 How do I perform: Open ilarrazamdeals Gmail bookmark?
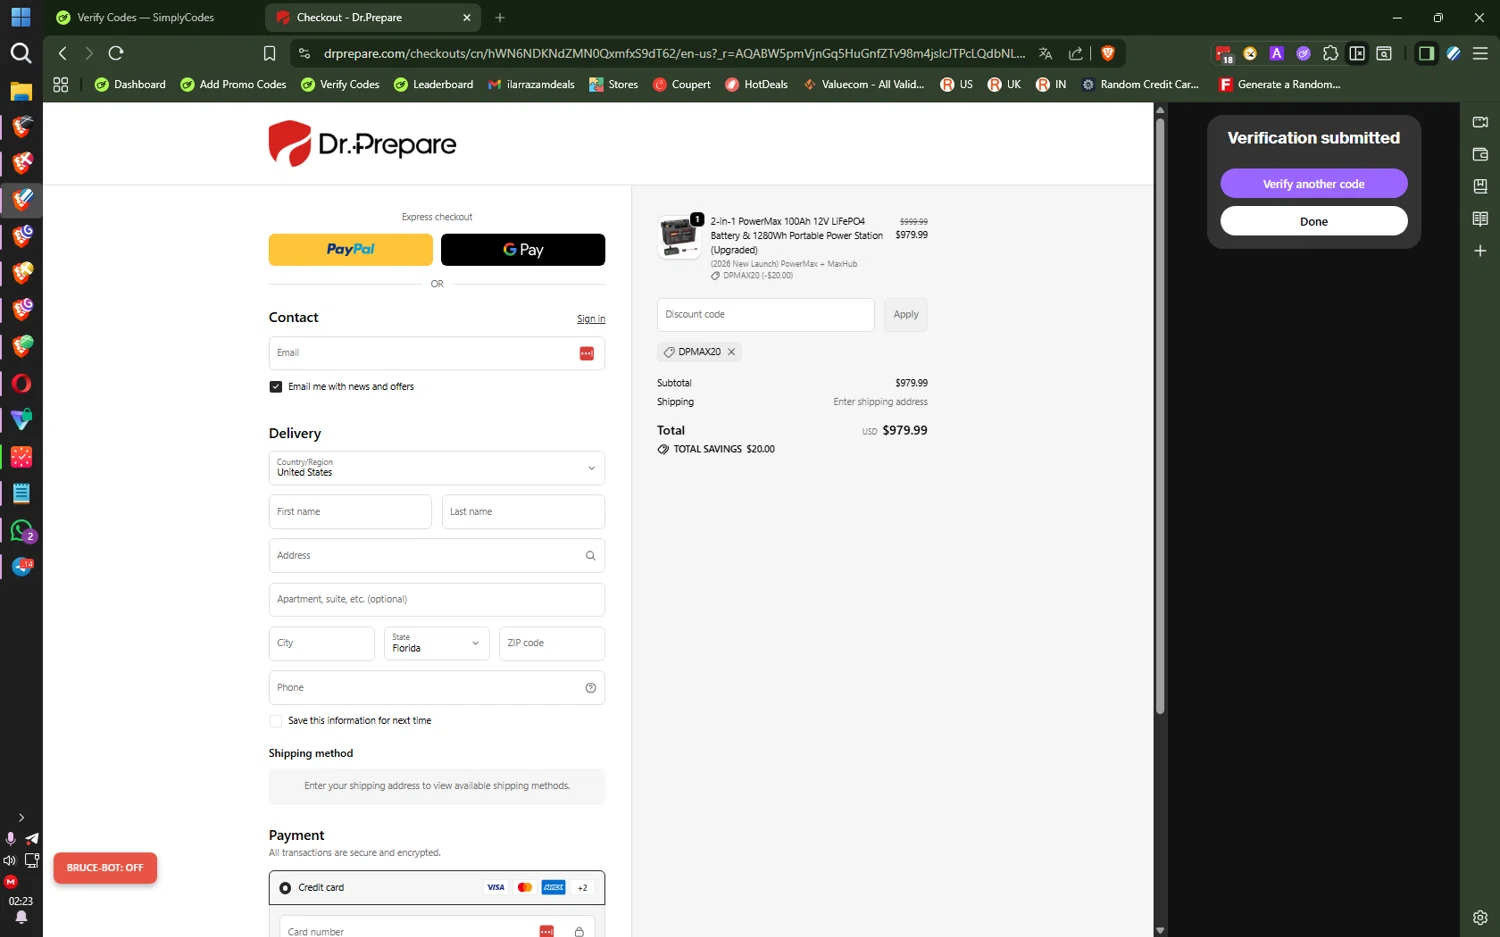[x=531, y=85]
